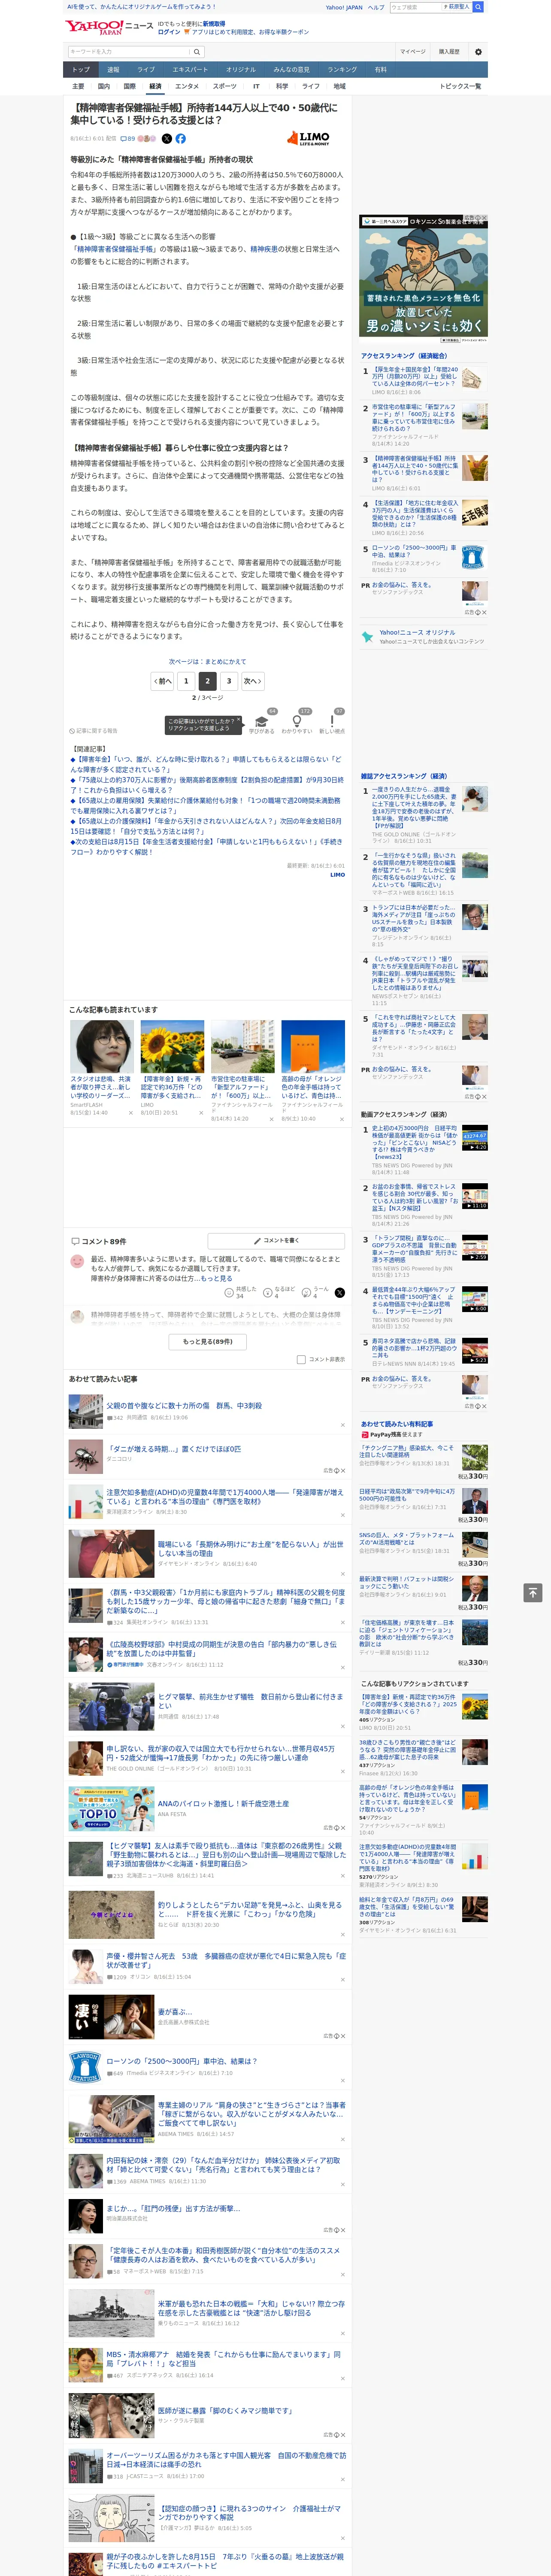This screenshot has width=551, height=2576.
Task: Close the golfer advertisement banner
Action: tap(483, 218)
